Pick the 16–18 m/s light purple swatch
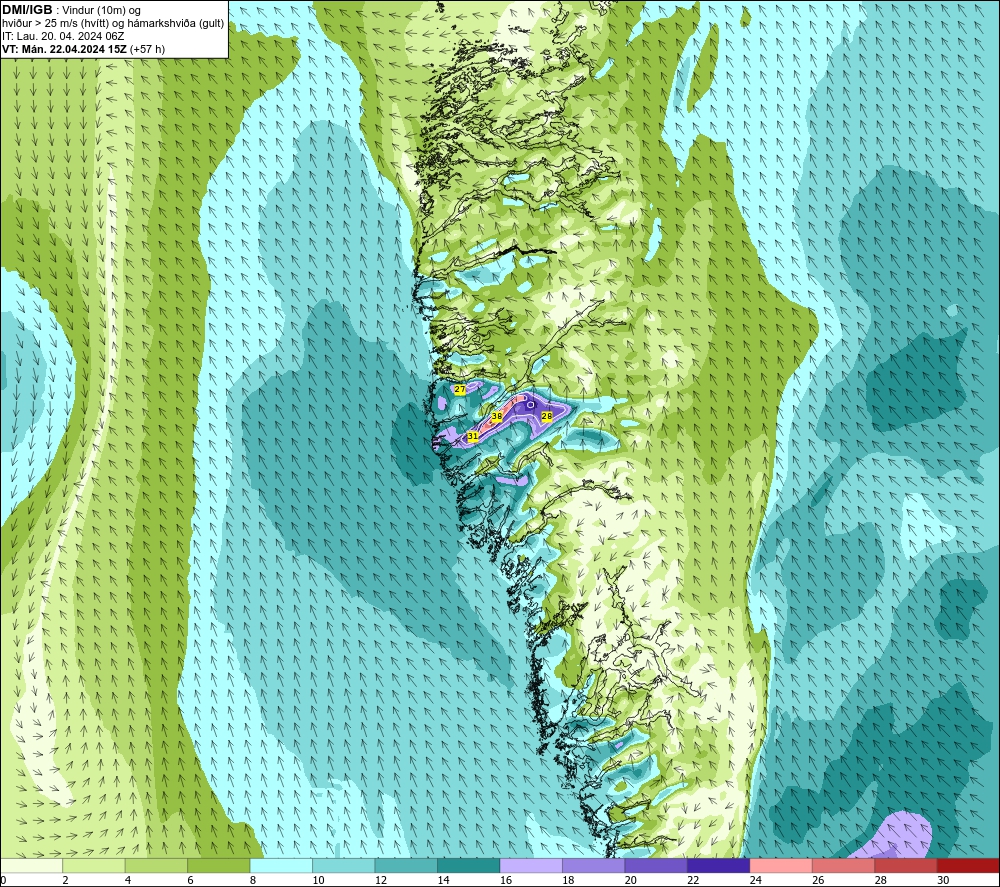1000x887 pixels. point(531,865)
